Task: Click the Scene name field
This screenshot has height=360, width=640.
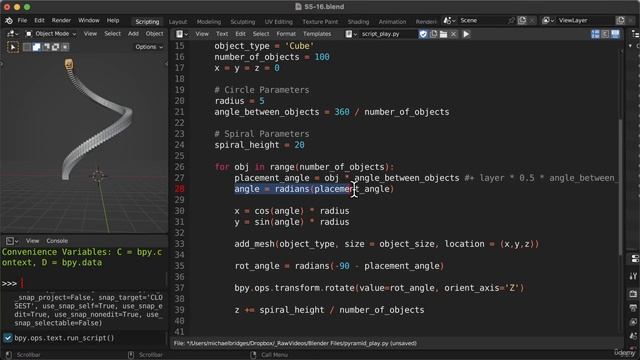Action: 483,20
